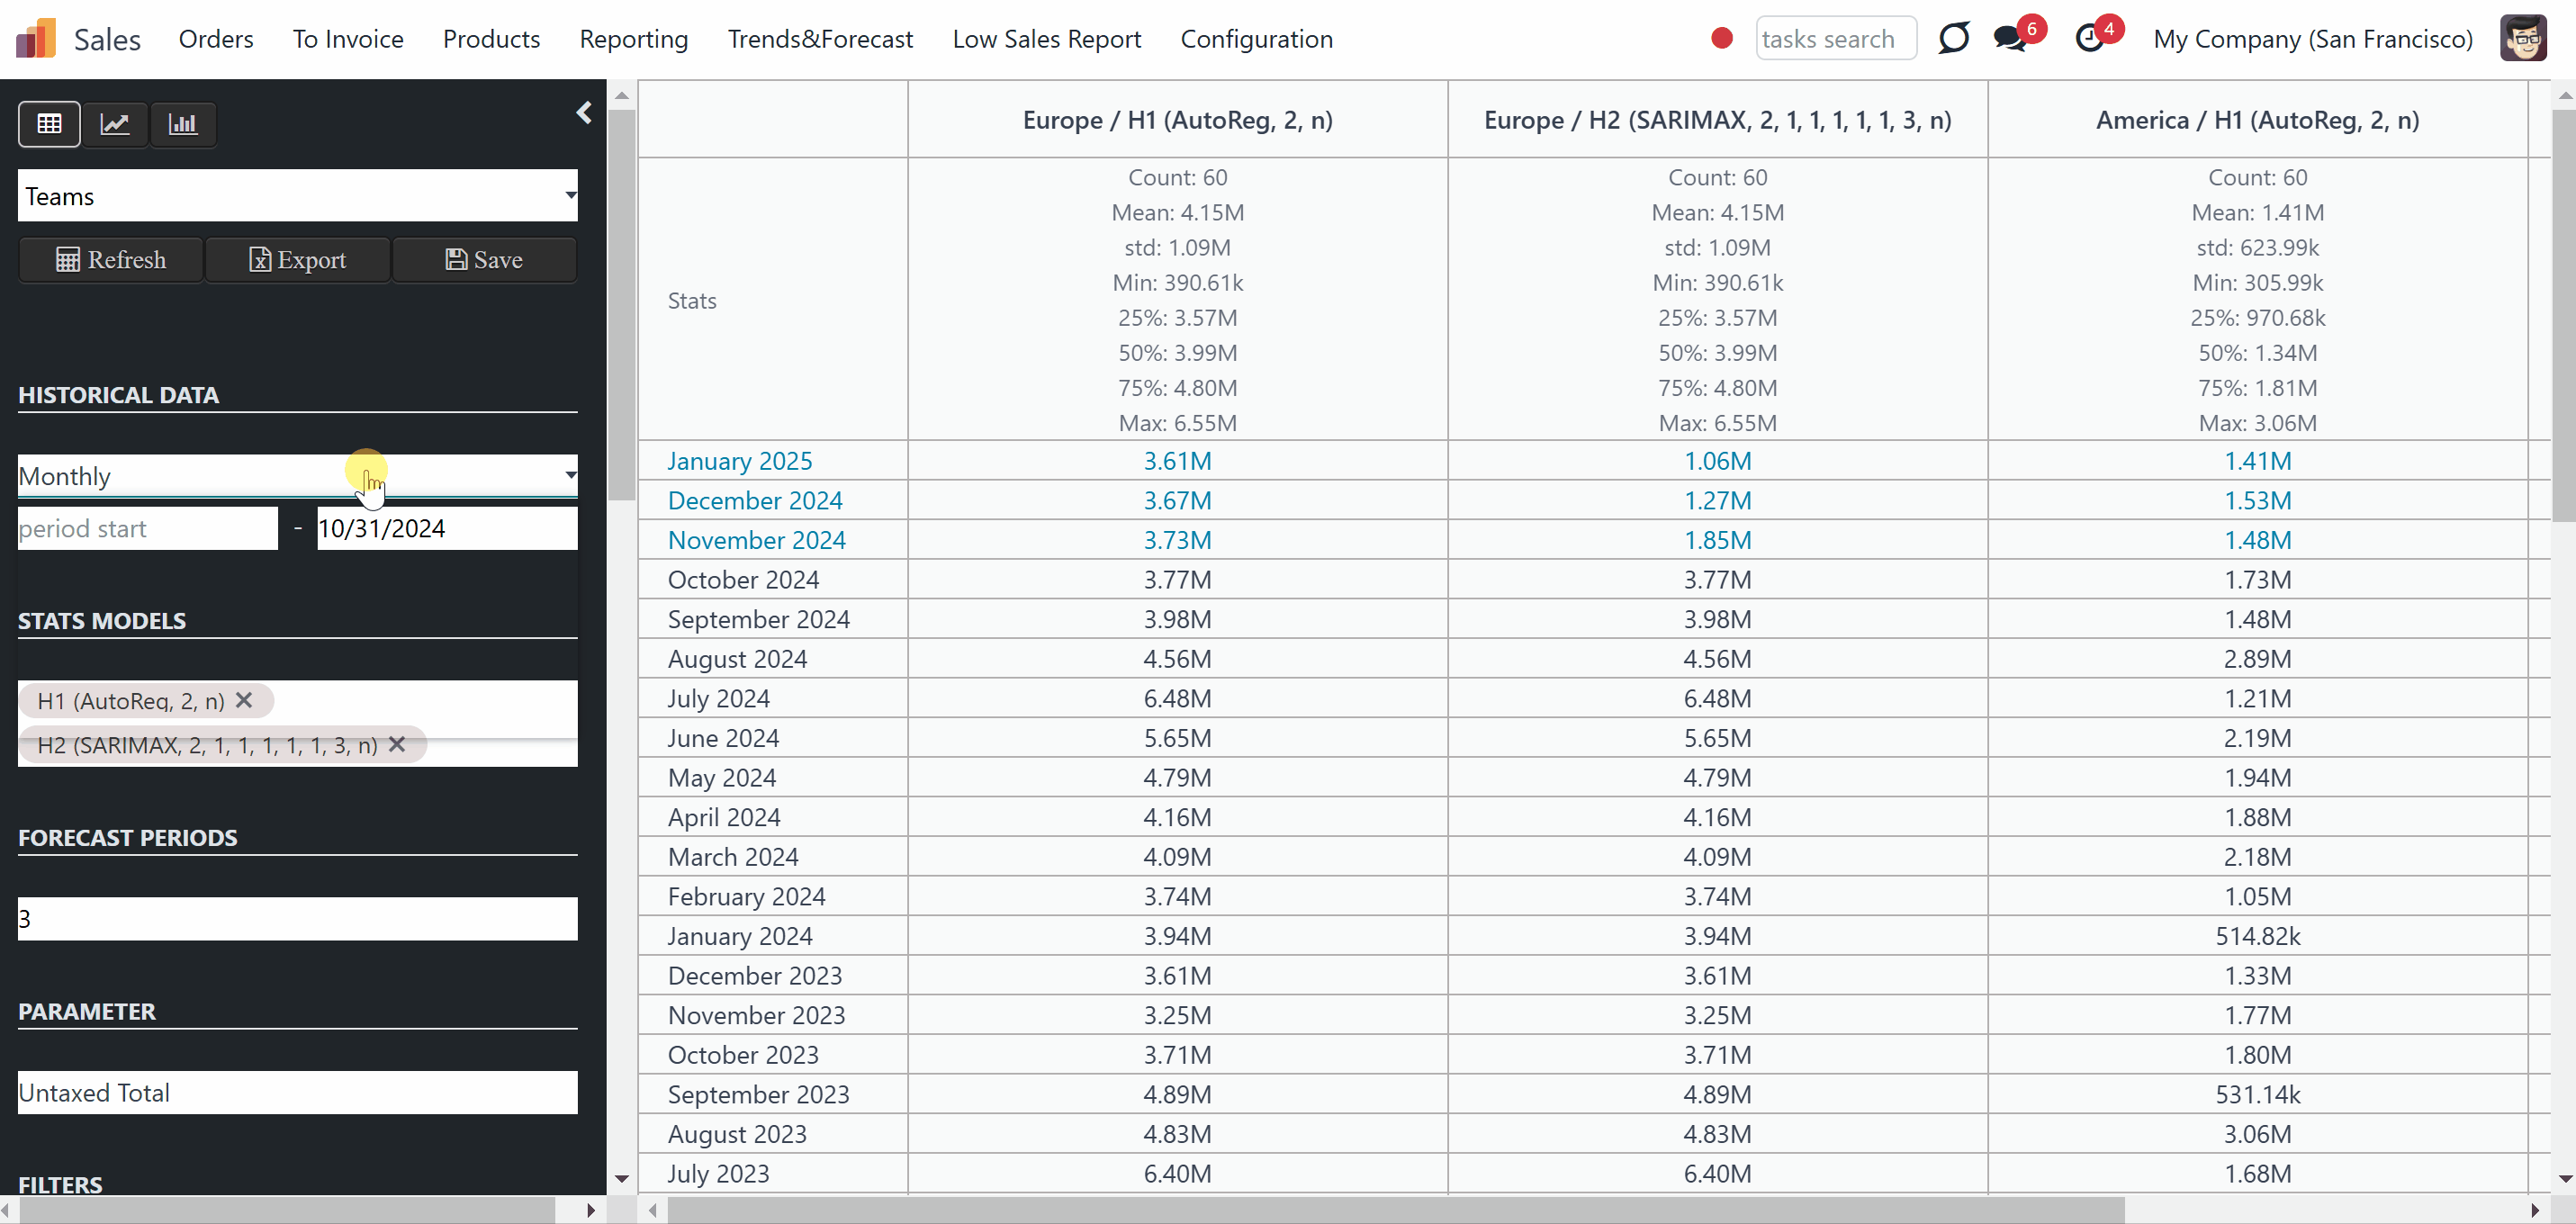Click the Save button

(484, 260)
